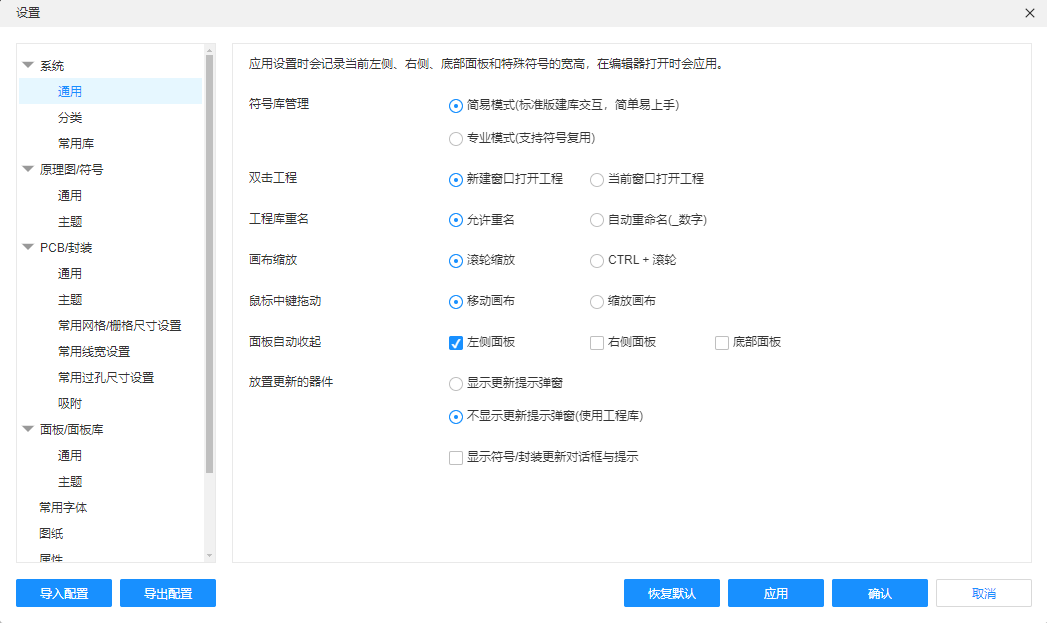Select 专业模式 symbol library option

pyautogui.click(x=456, y=138)
